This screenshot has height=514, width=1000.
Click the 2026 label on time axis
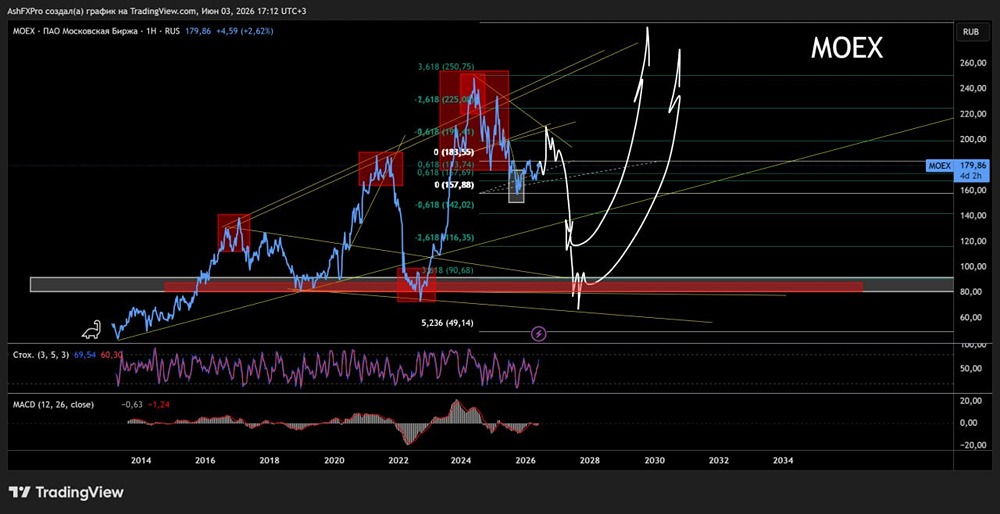526,460
